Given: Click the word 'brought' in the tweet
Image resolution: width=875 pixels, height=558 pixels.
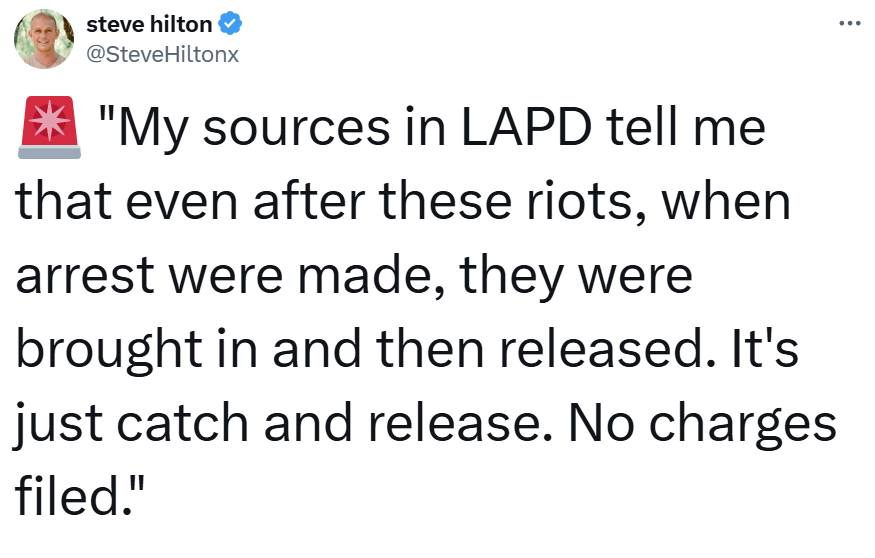Looking at the screenshot, I should pos(109,351).
